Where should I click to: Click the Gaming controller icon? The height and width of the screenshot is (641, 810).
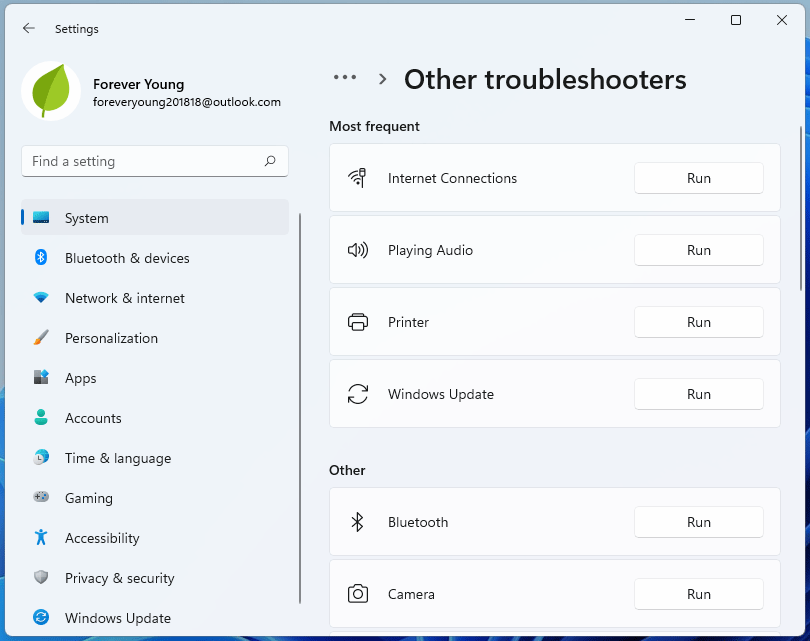tap(41, 497)
